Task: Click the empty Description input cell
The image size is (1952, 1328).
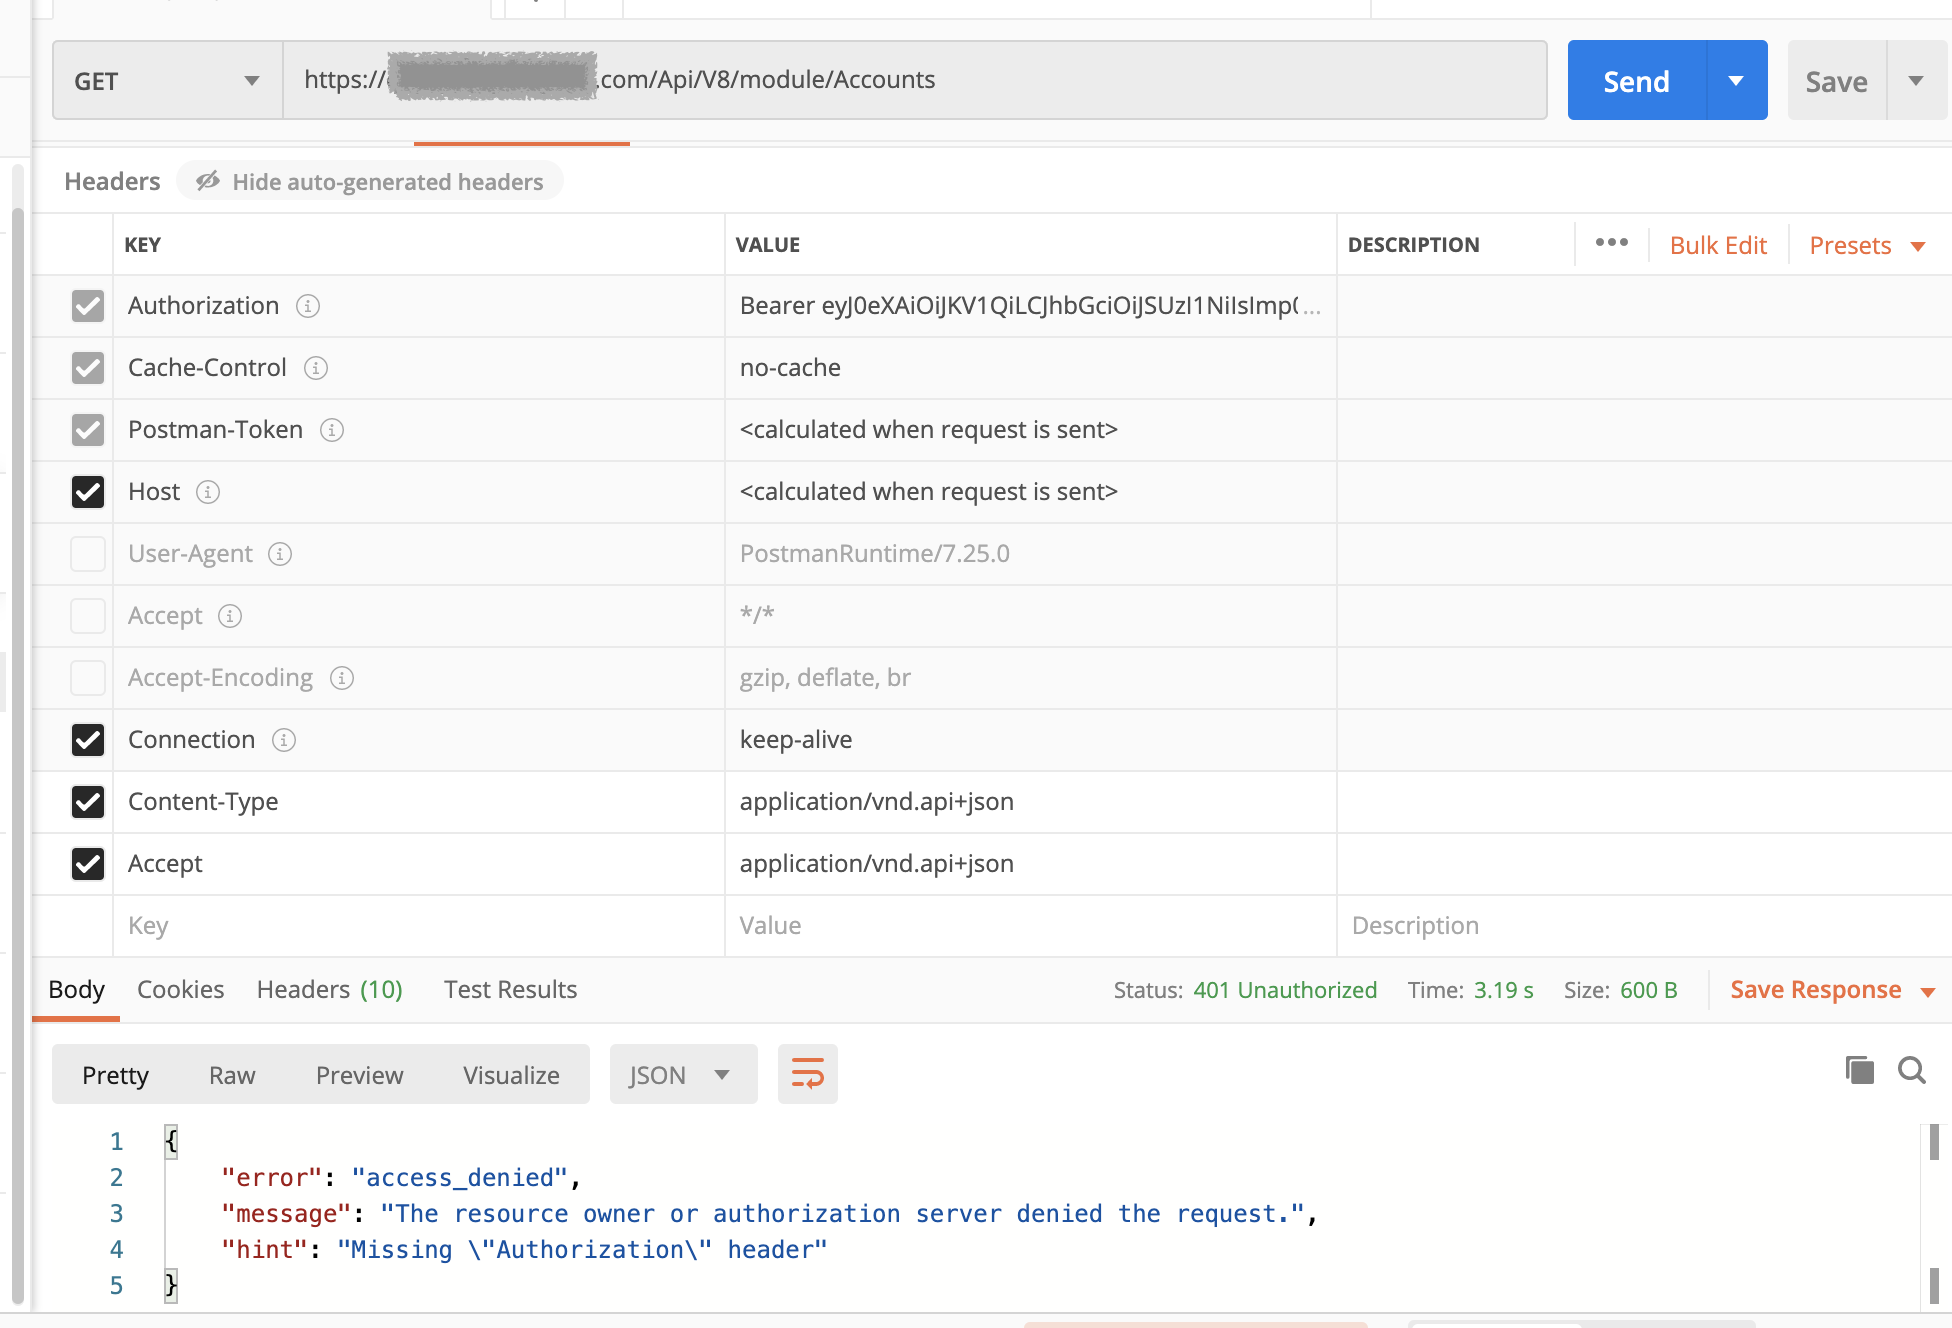Action: pyautogui.click(x=1644, y=926)
